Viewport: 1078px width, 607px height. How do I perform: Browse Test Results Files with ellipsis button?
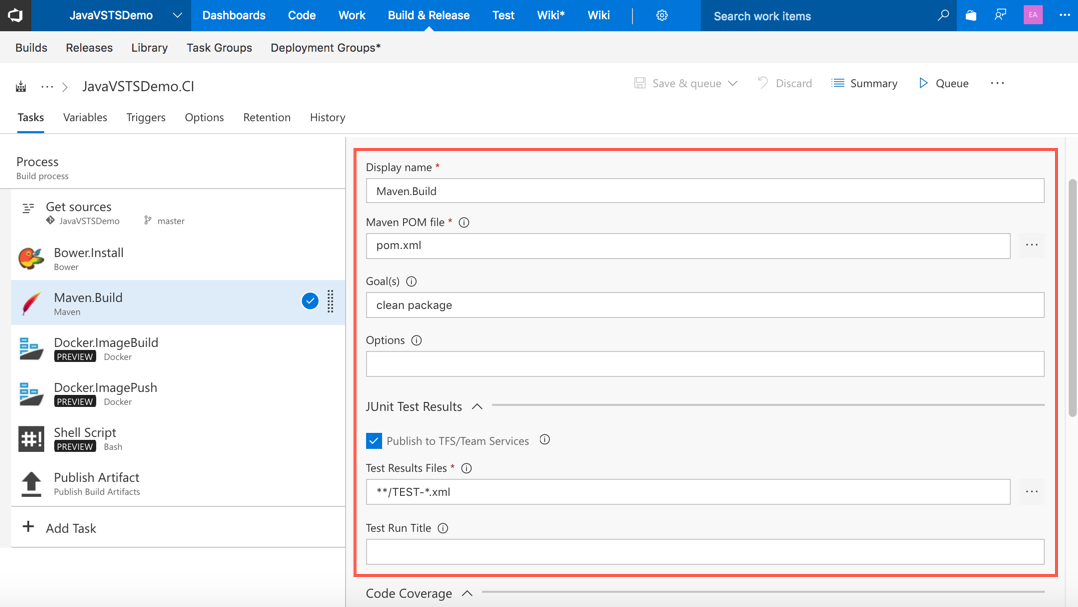(x=1032, y=492)
